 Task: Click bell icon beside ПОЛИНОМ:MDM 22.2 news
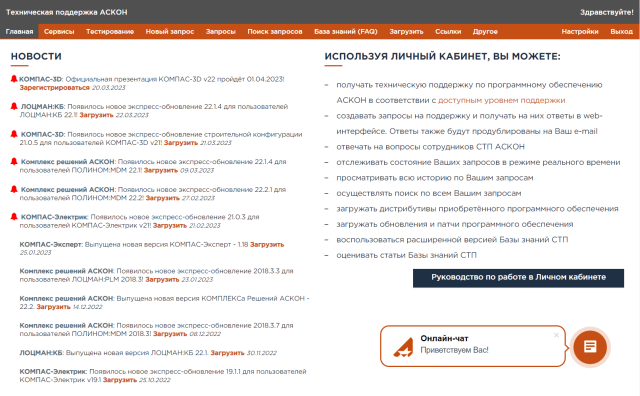click(x=14, y=189)
